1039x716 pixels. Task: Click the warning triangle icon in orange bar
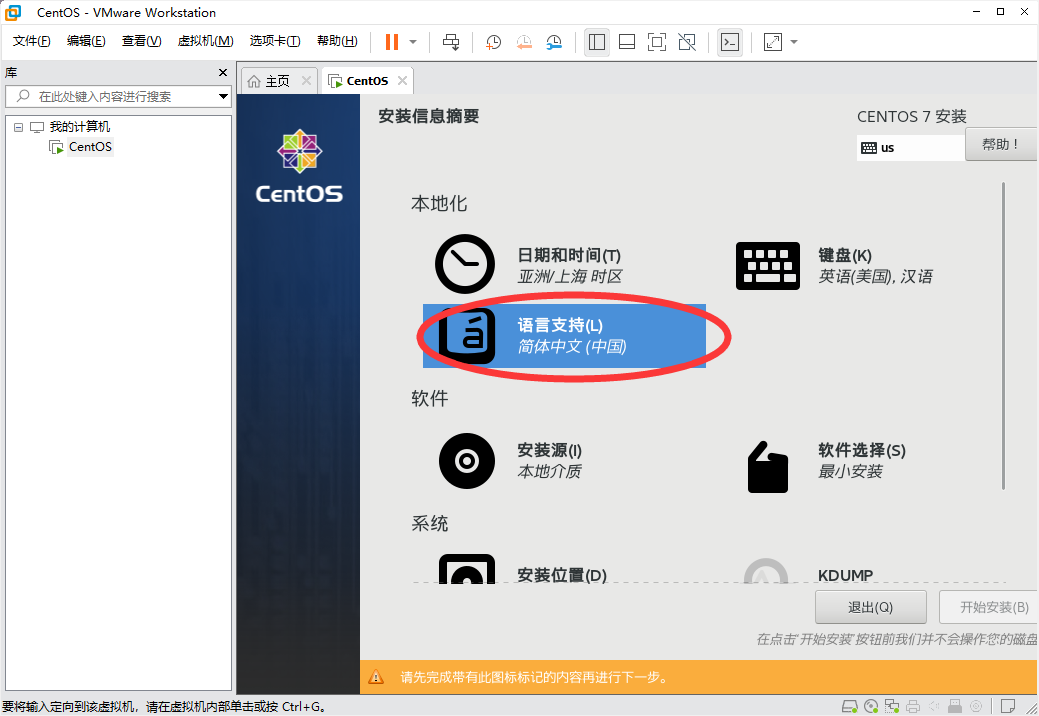(376, 677)
